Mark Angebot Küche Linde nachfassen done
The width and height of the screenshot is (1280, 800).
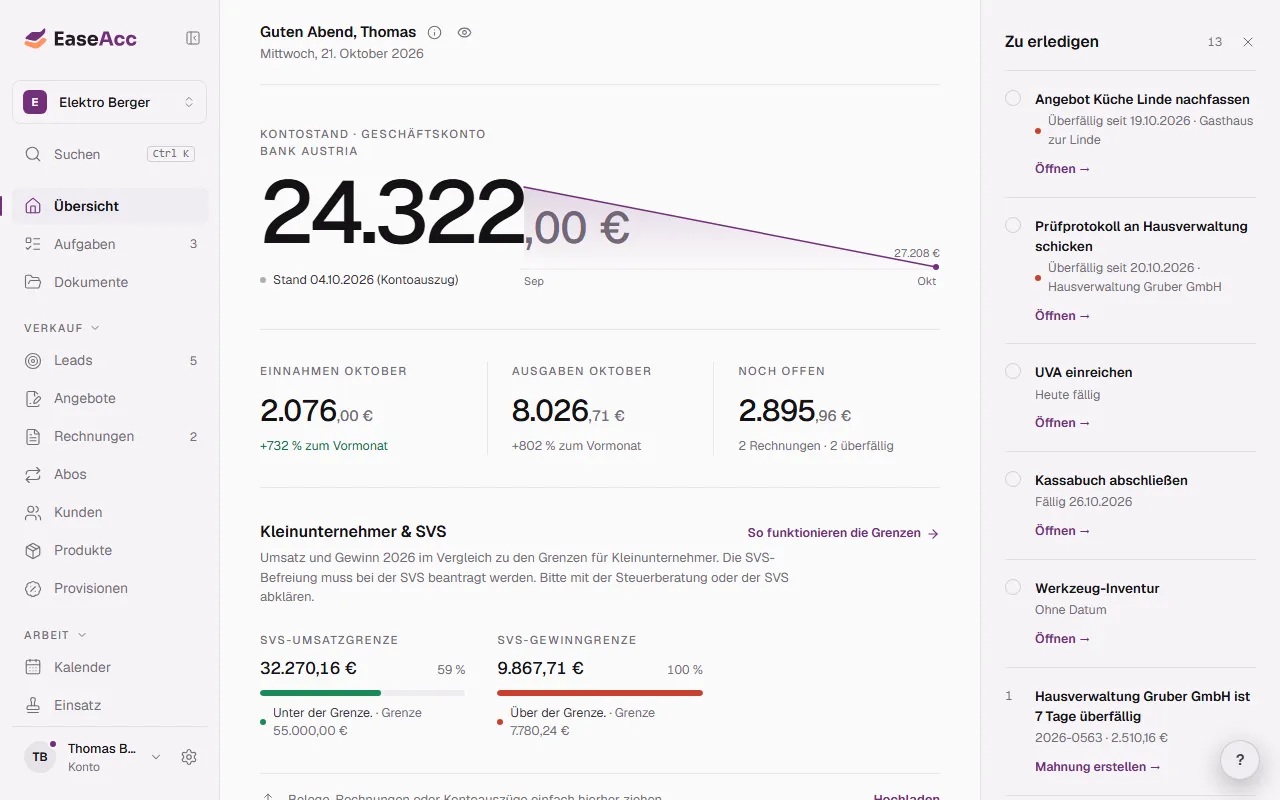(x=1013, y=98)
